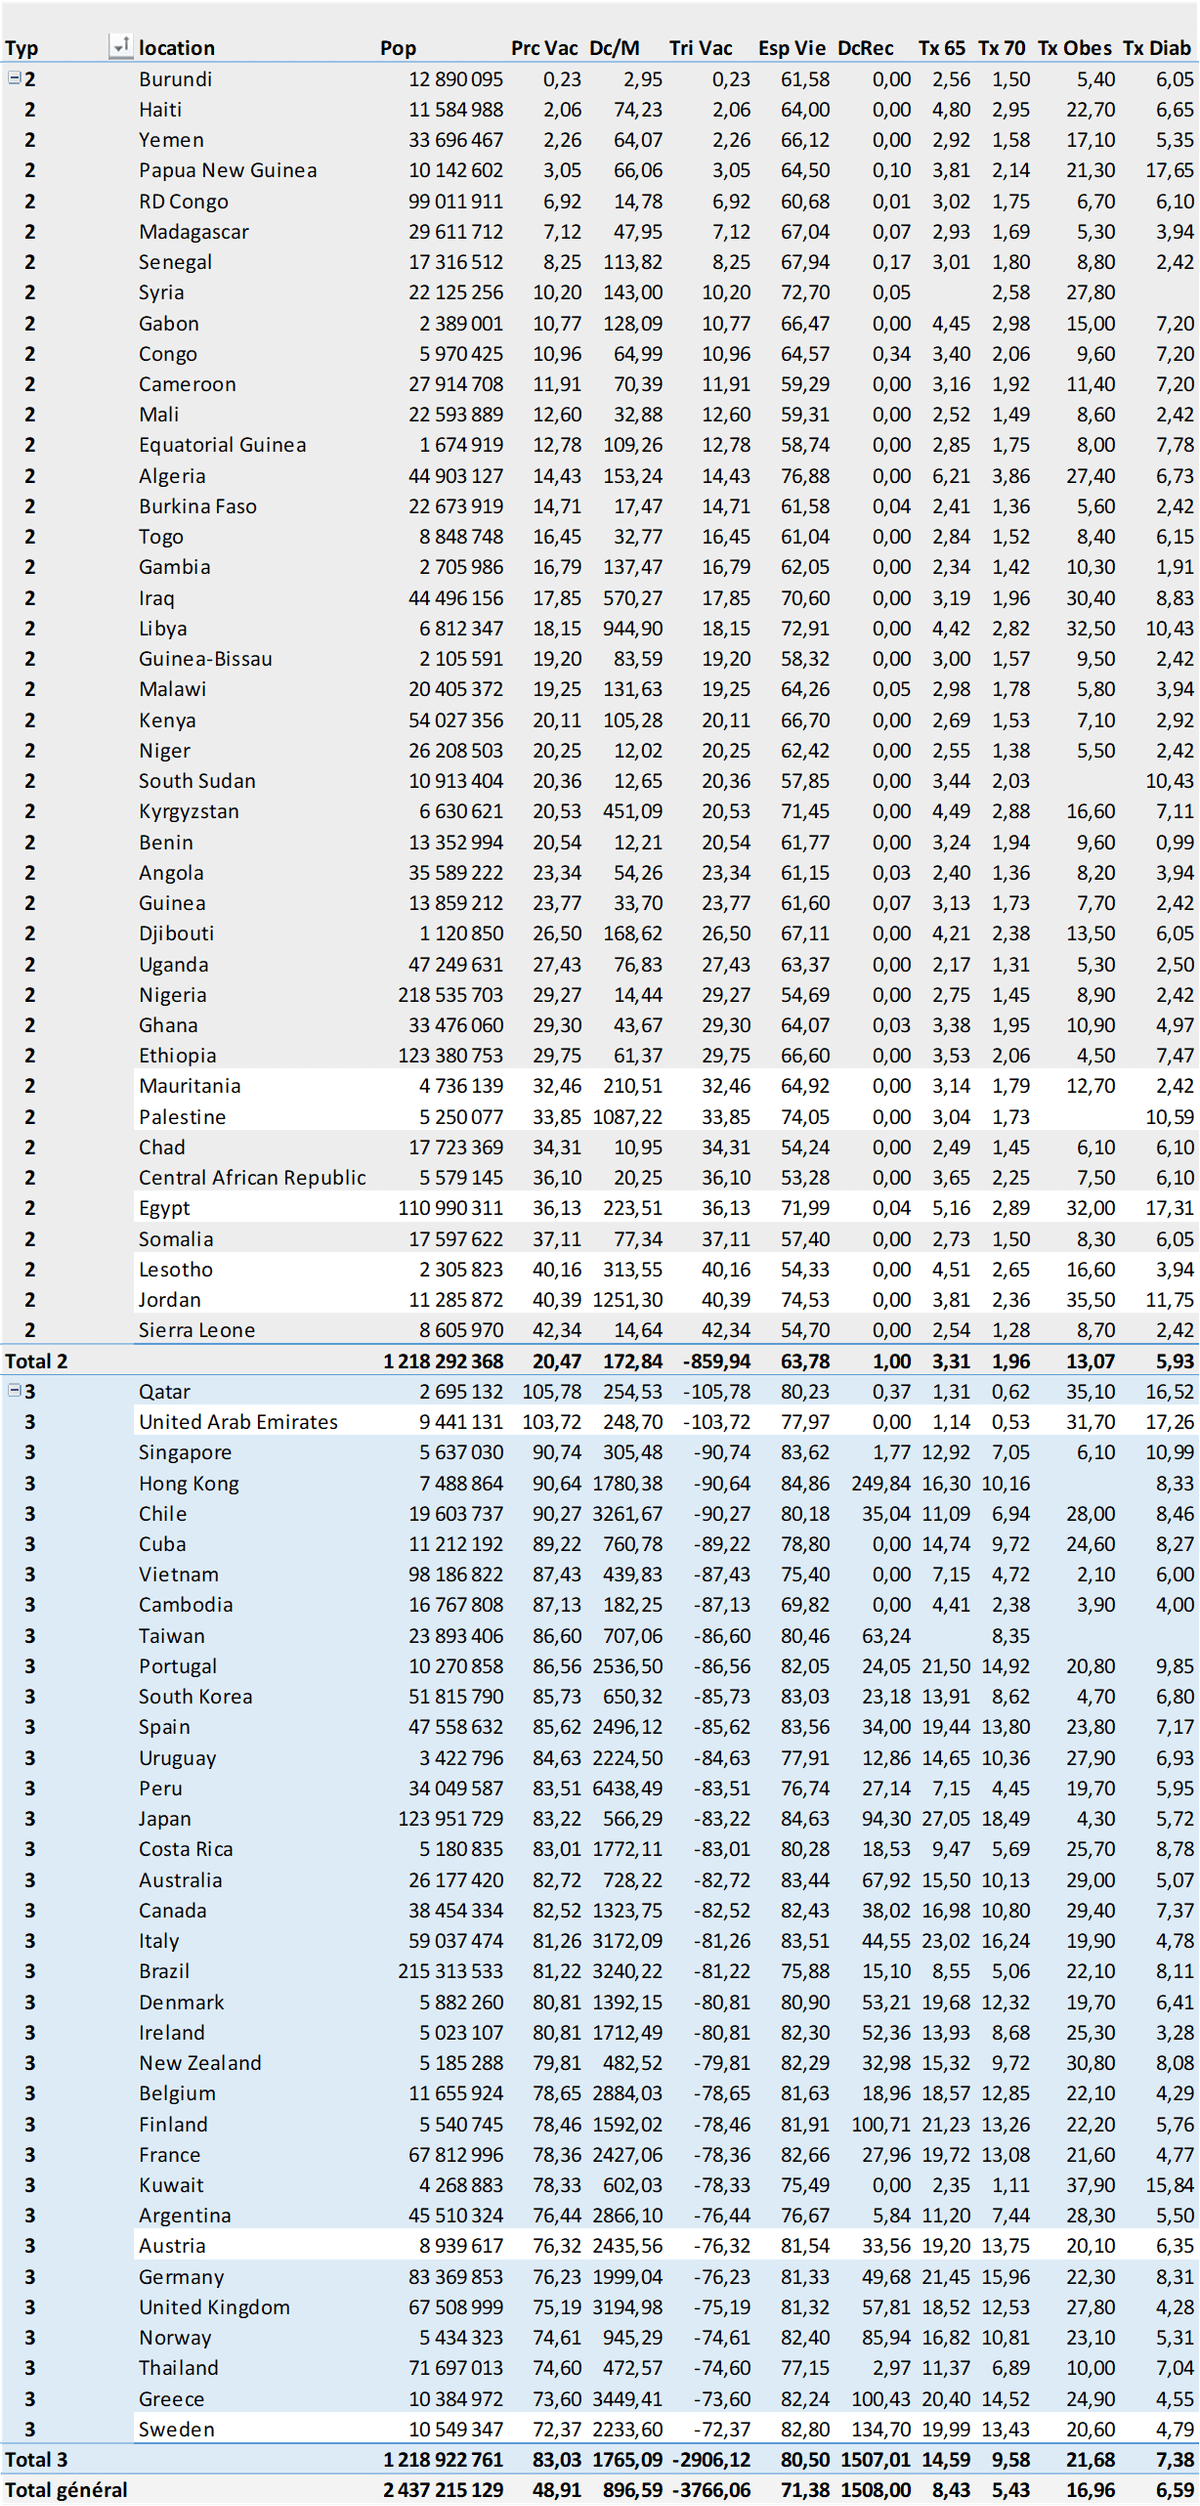Select the Papua New Guinea cell
Viewport: 1200px width, 2506px height.
pyautogui.click(x=228, y=170)
